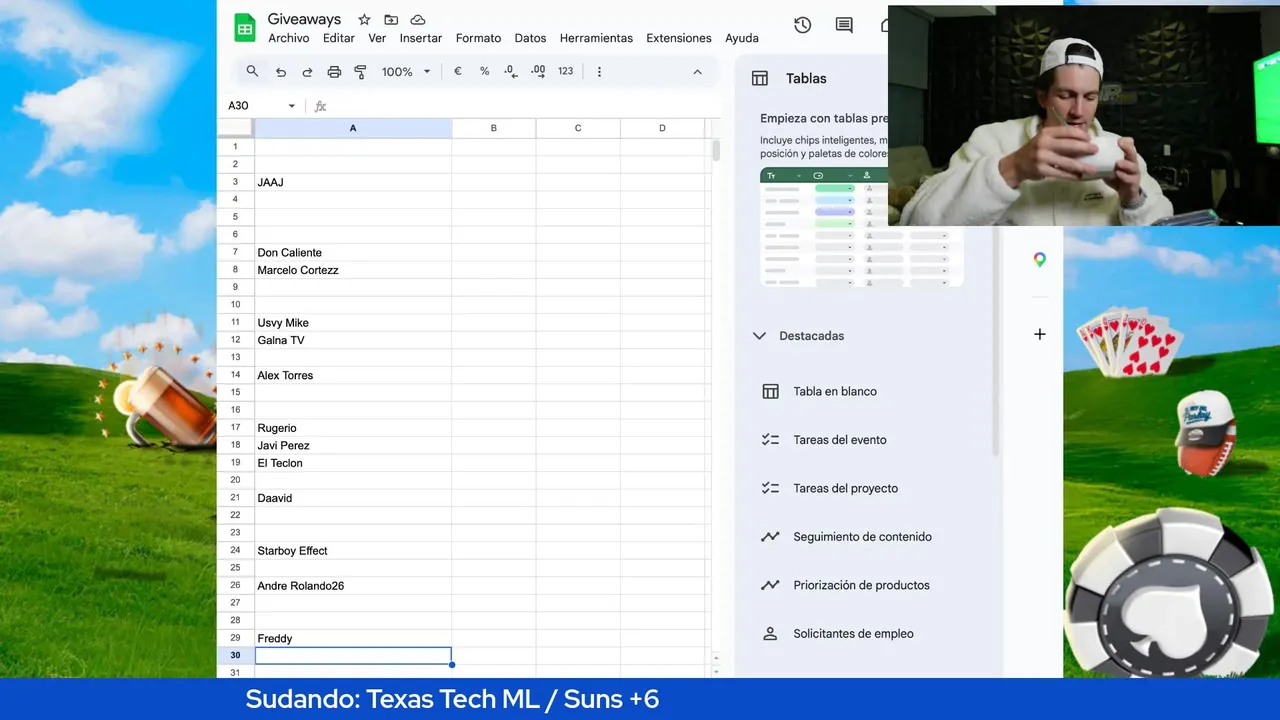
Task: Decrease decimal places
Action: pos(511,71)
